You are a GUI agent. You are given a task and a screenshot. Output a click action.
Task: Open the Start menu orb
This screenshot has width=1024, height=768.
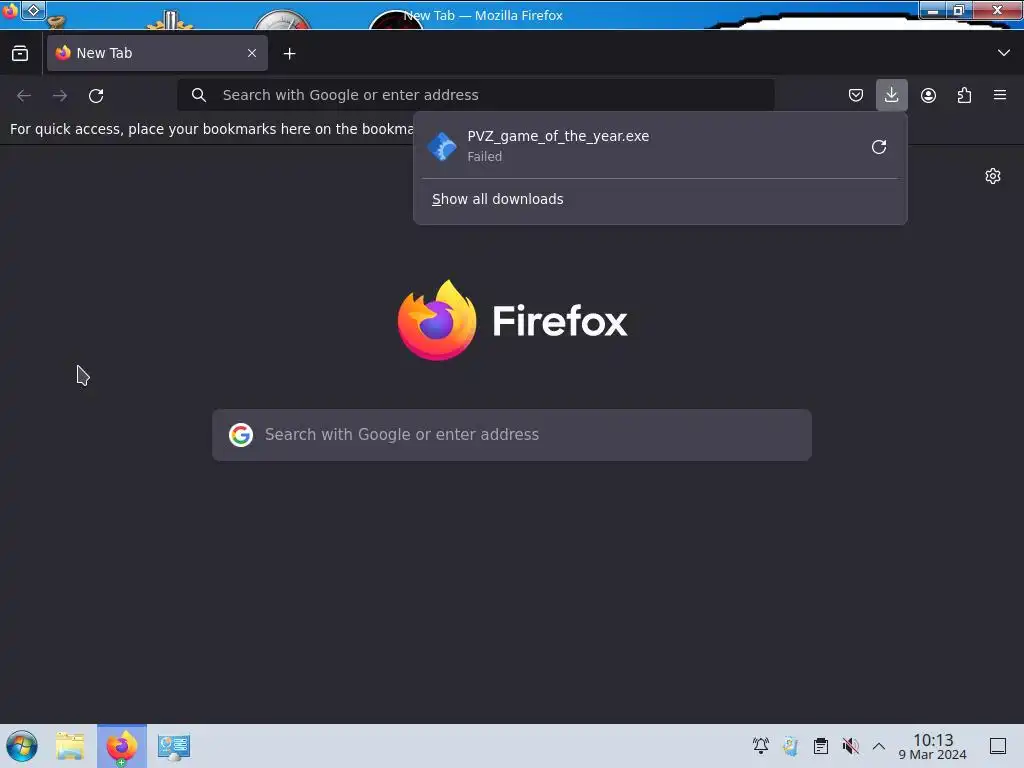click(22, 746)
